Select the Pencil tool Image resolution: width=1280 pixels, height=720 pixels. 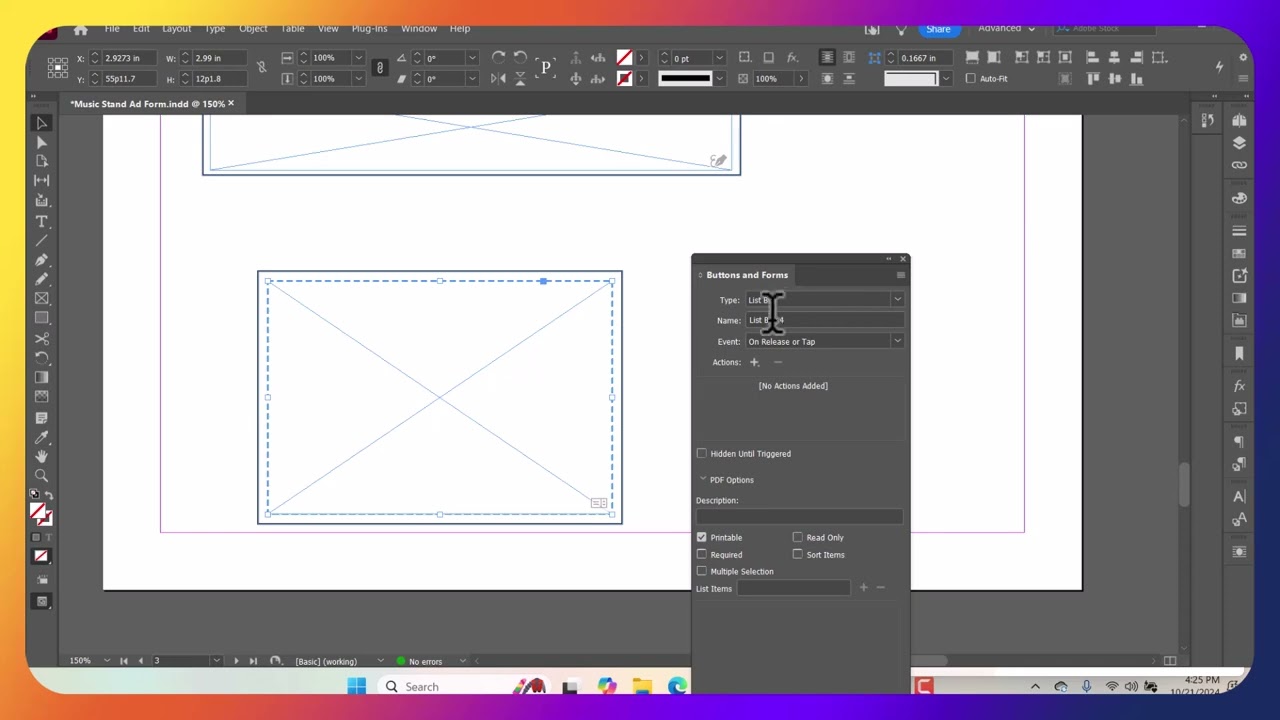coord(41,279)
